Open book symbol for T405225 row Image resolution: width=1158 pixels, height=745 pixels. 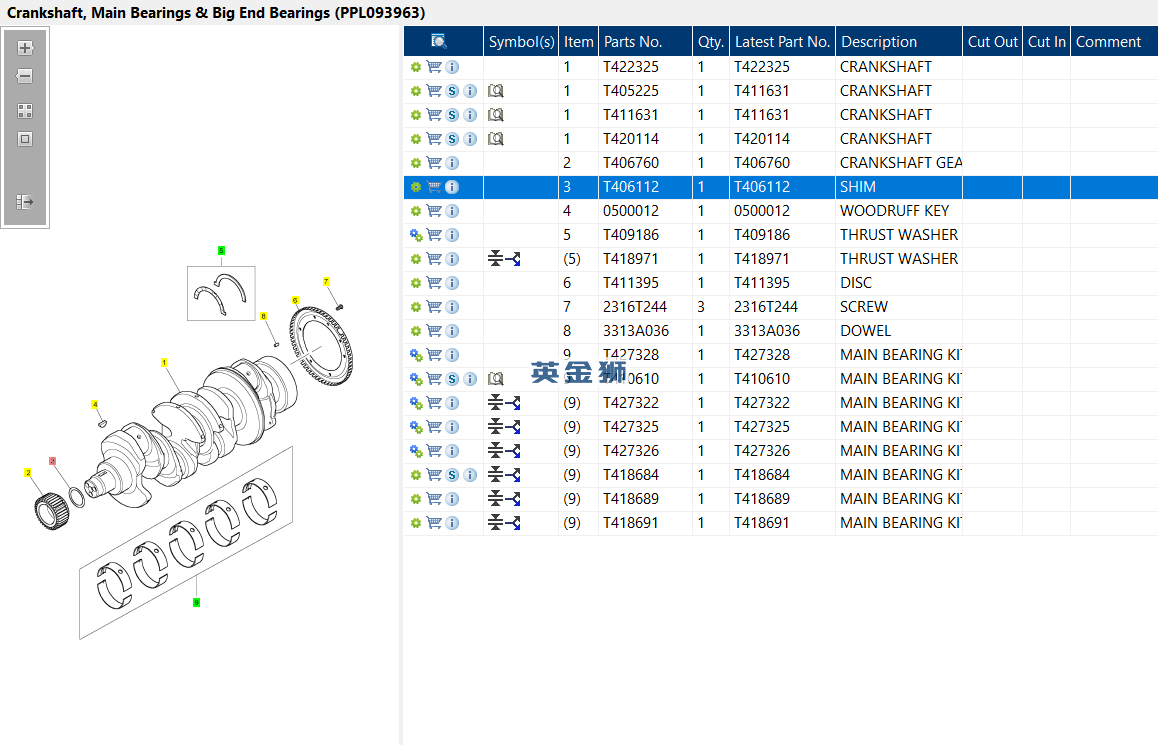pos(496,91)
